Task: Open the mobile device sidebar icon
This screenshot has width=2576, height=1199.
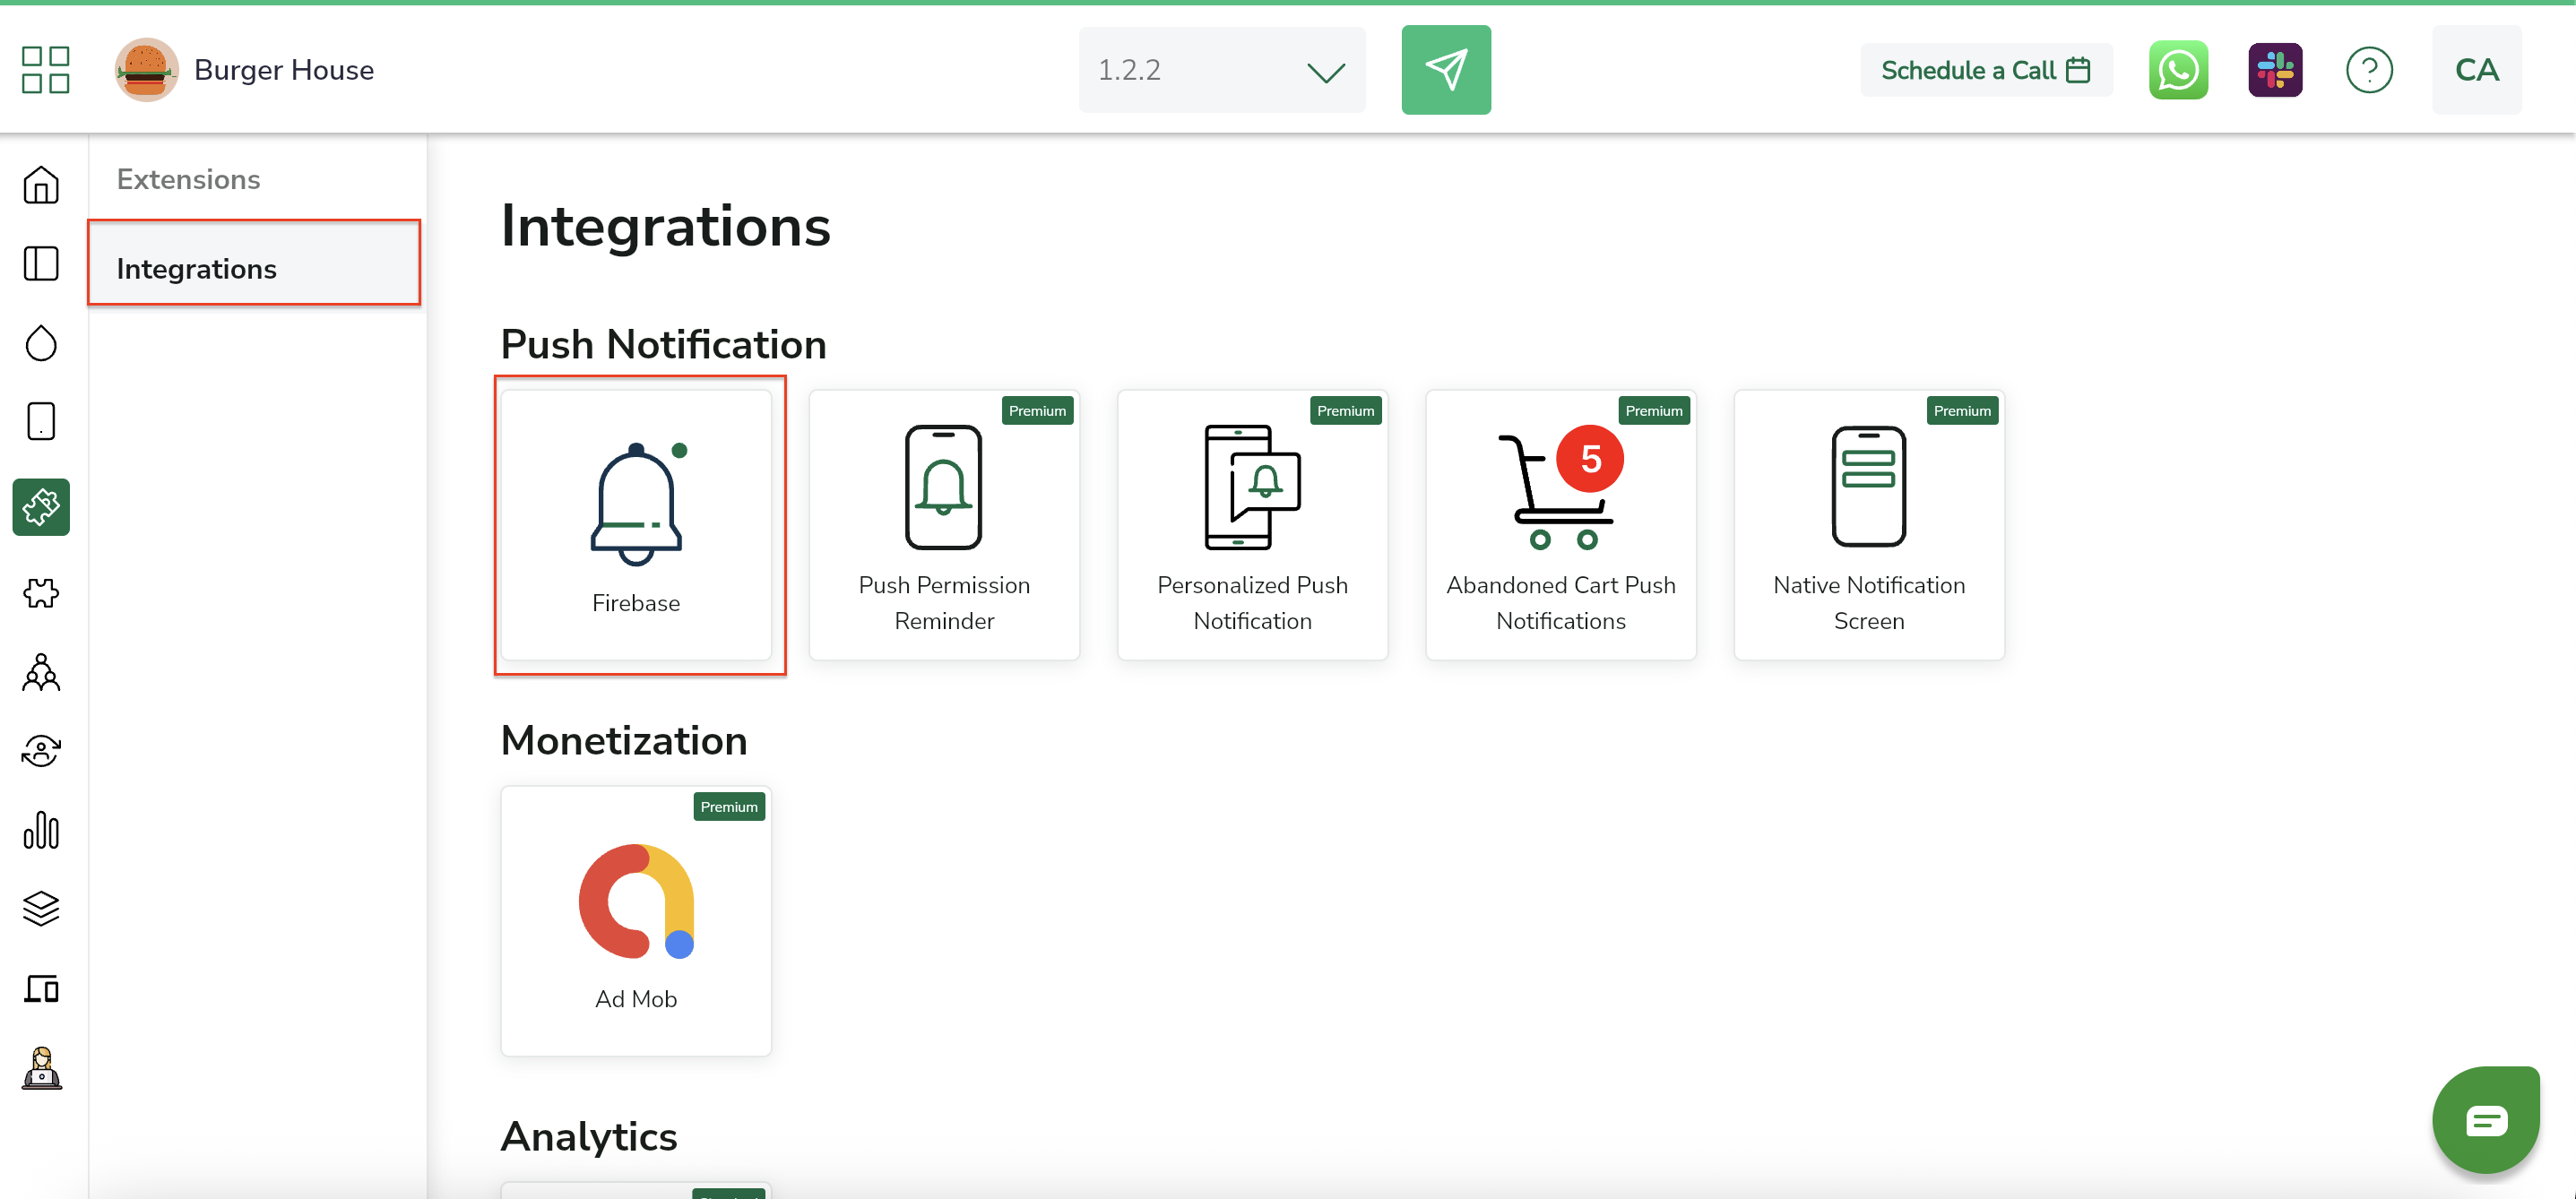Action: [x=41, y=421]
